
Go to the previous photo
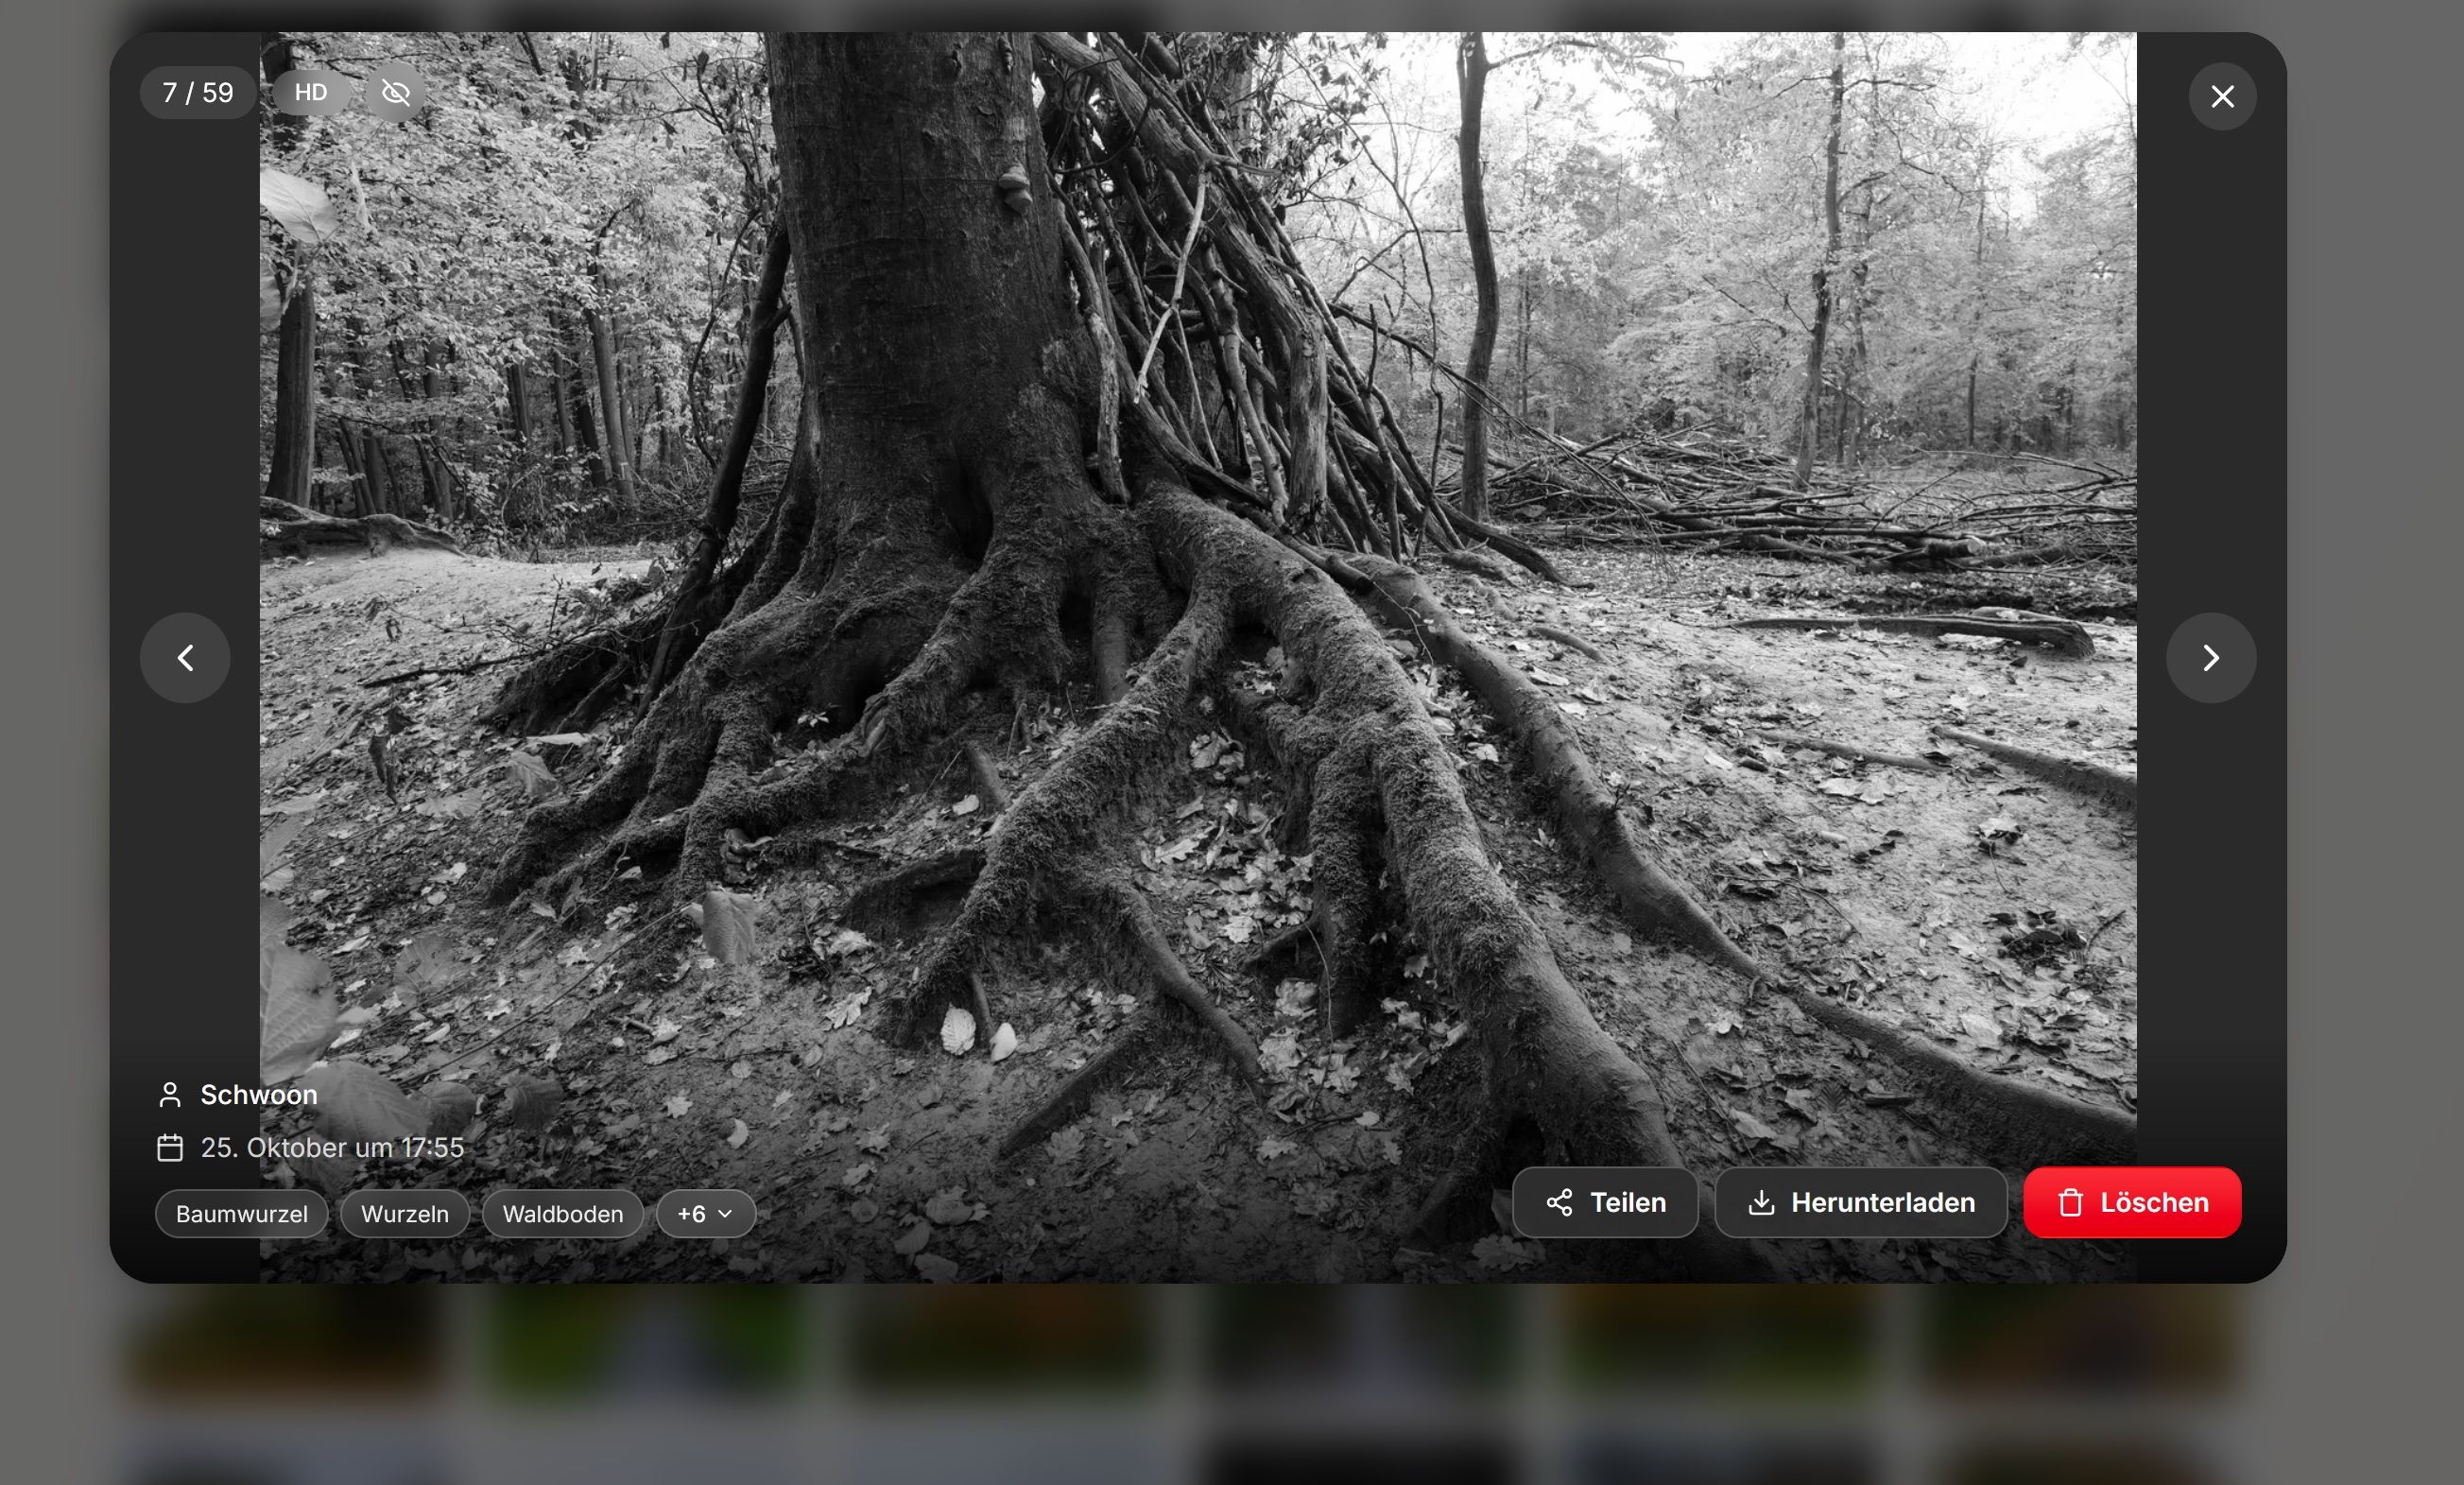click(x=185, y=658)
